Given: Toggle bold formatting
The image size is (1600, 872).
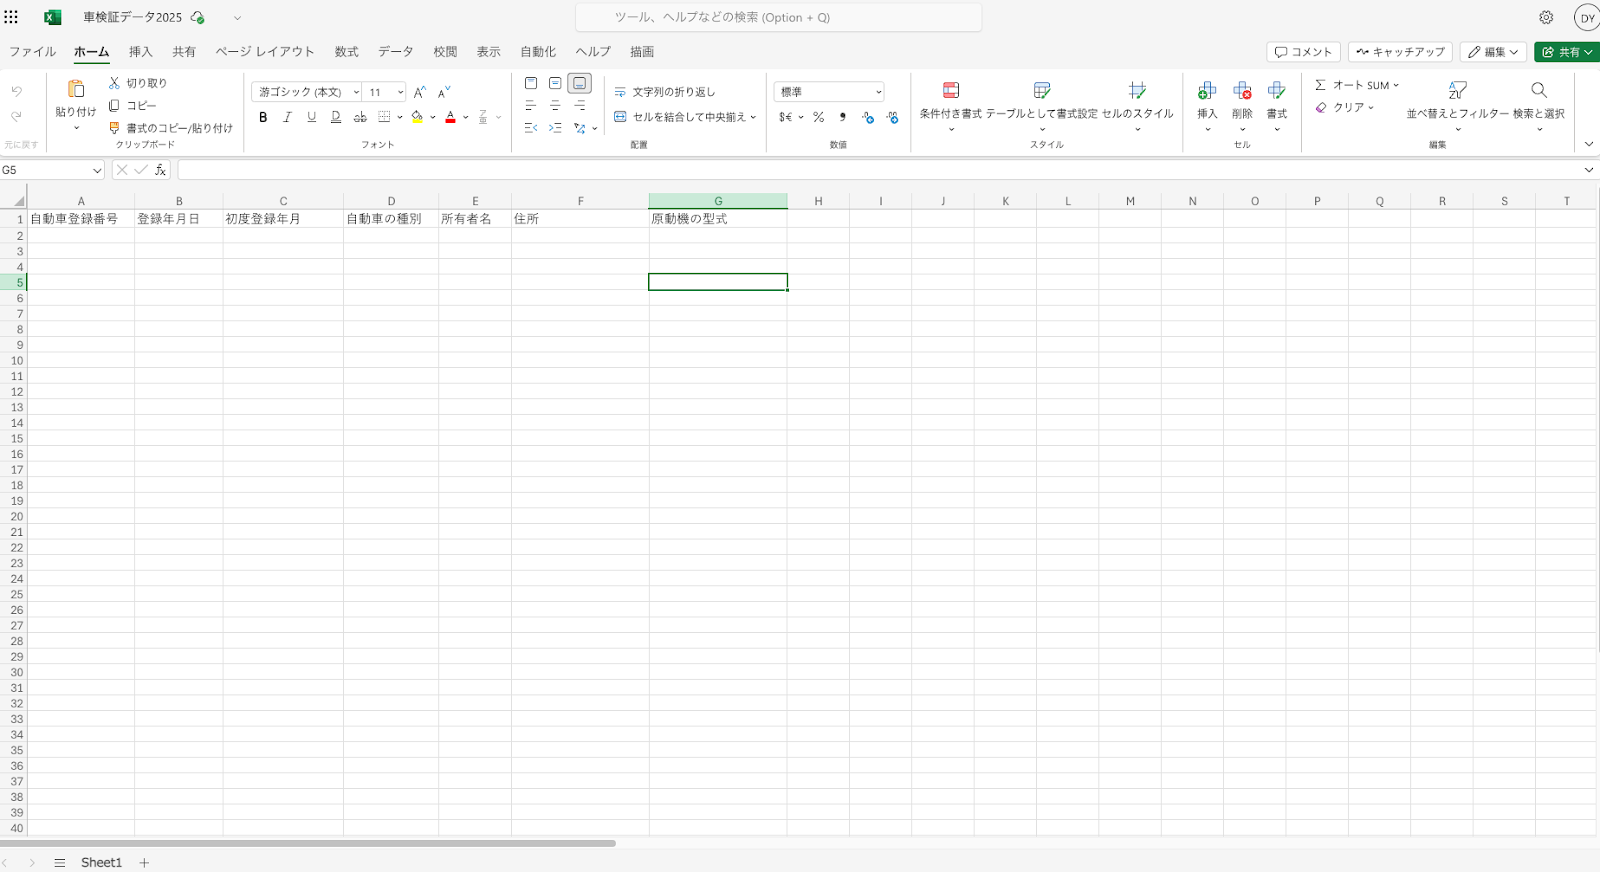Looking at the screenshot, I should click(x=263, y=117).
